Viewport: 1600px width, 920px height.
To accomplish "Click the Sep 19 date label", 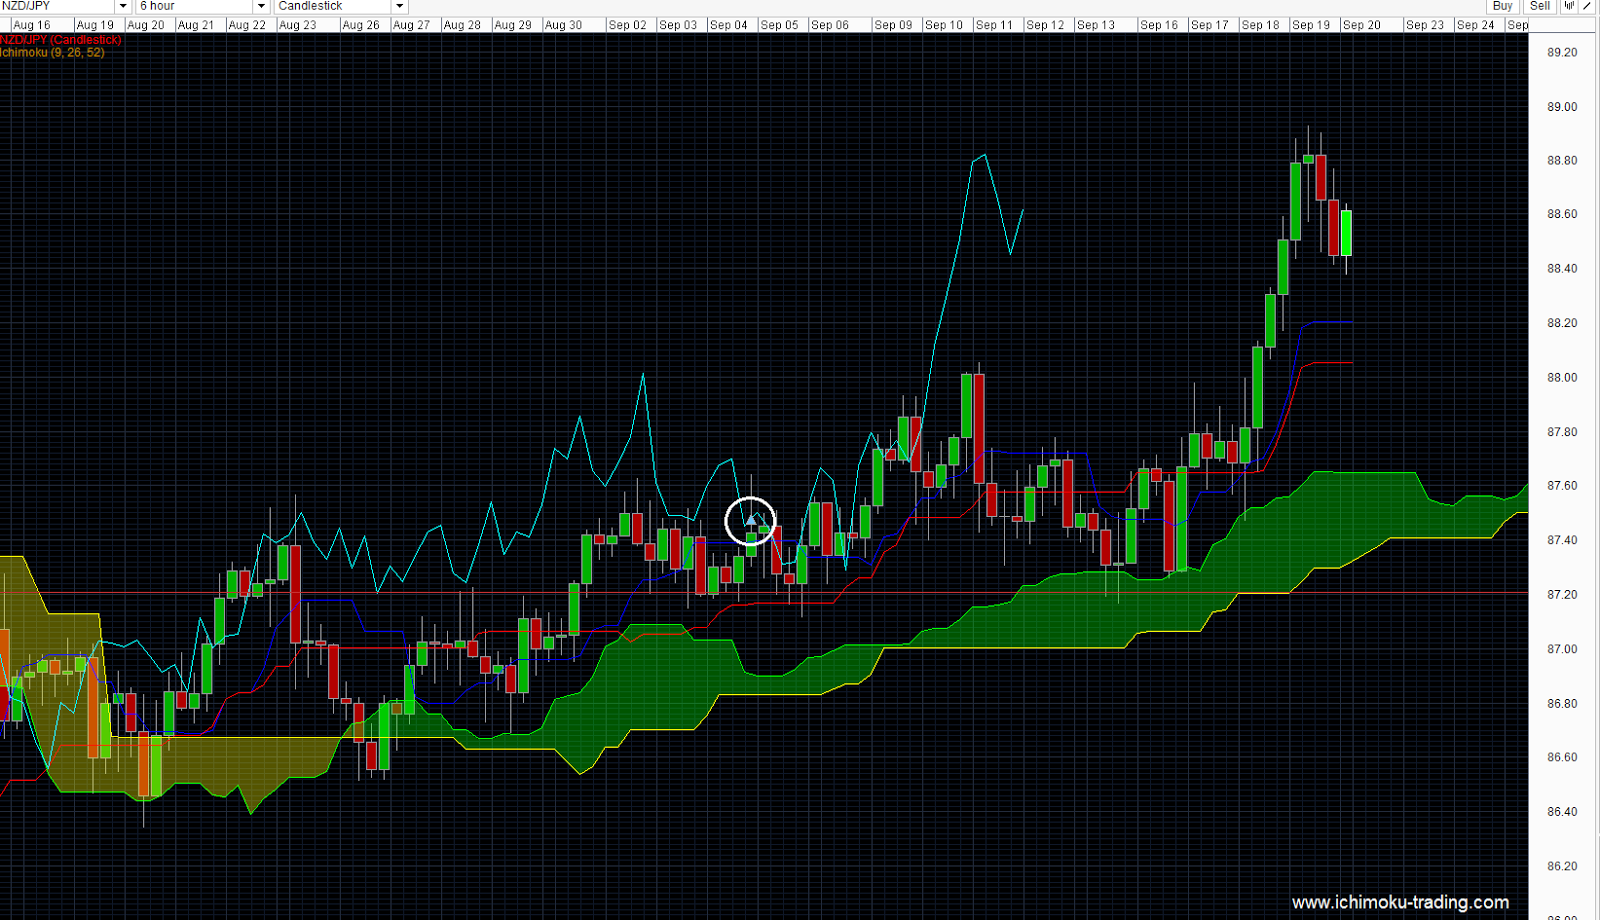I will (x=1310, y=25).
